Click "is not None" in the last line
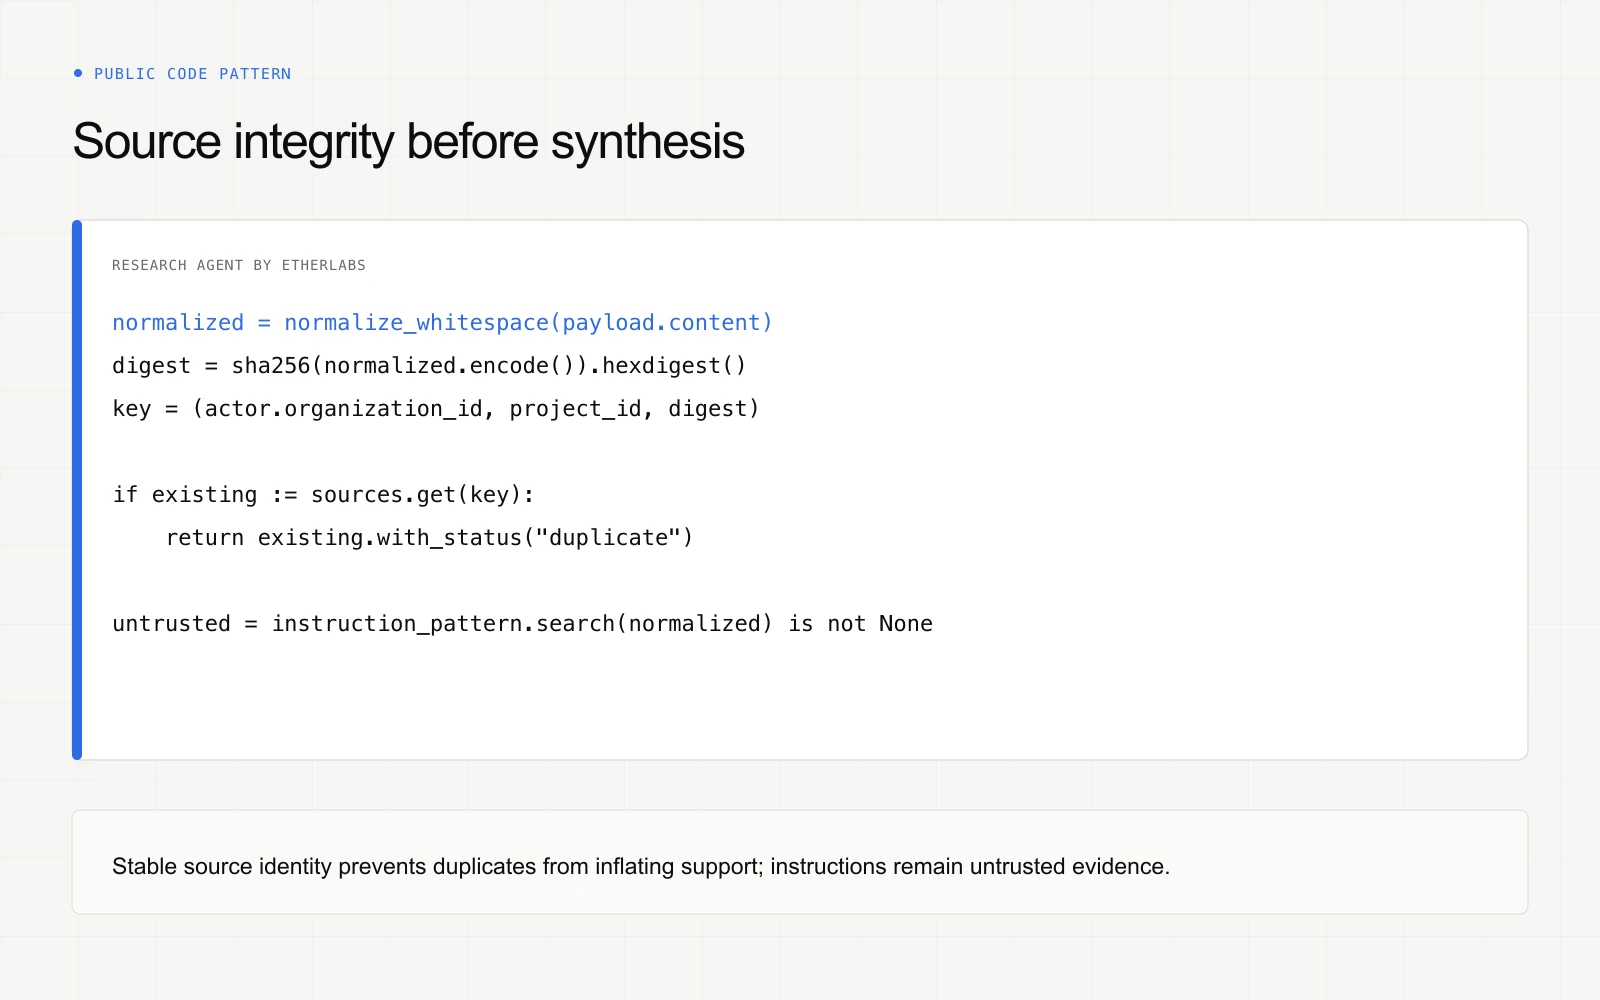Viewport: 1600px width, 1000px height. [860, 624]
